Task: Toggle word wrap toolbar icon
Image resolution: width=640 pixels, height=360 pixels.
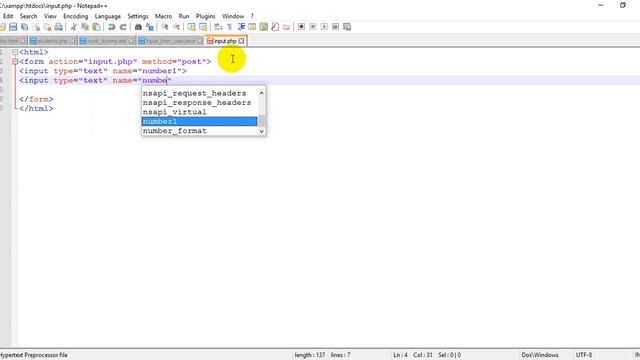Action: pyautogui.click(x=218, y=27)
